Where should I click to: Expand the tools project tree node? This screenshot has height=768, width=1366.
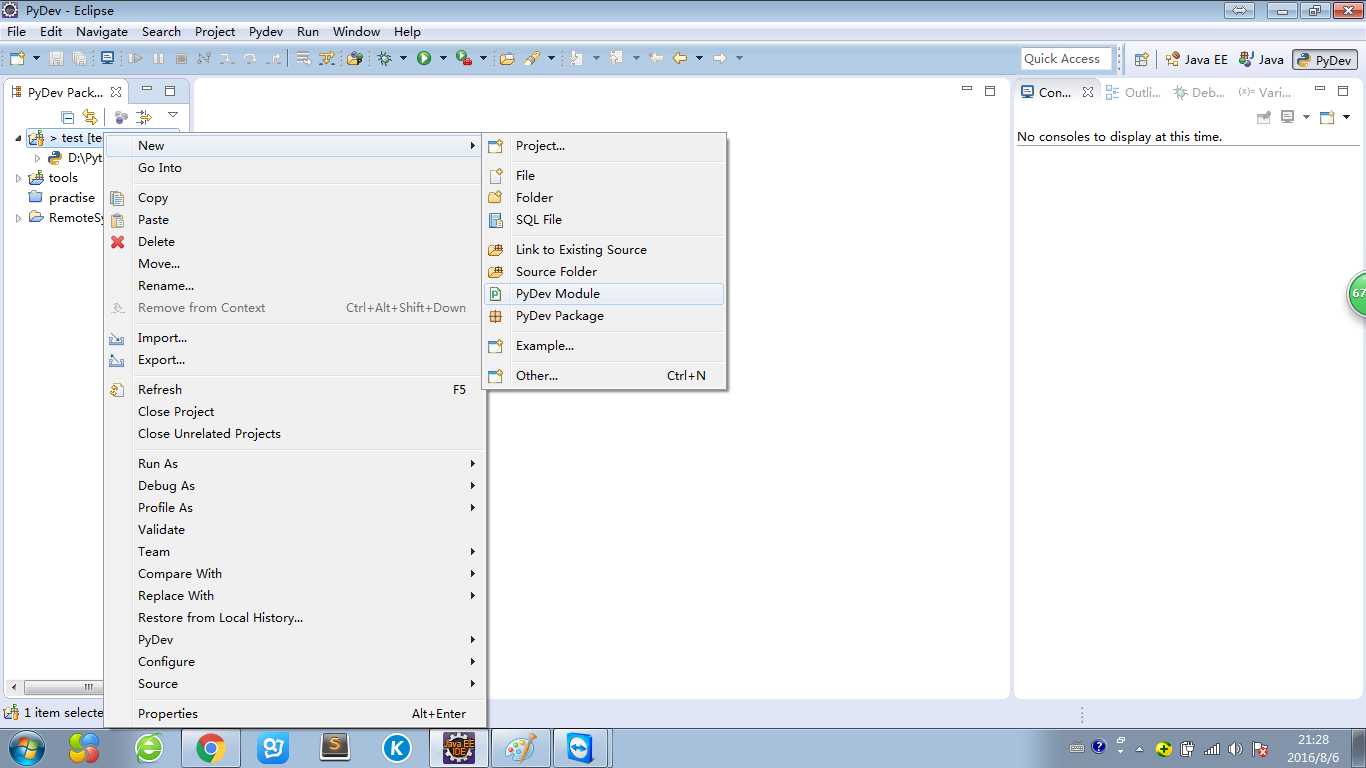[x=18, y=178]
